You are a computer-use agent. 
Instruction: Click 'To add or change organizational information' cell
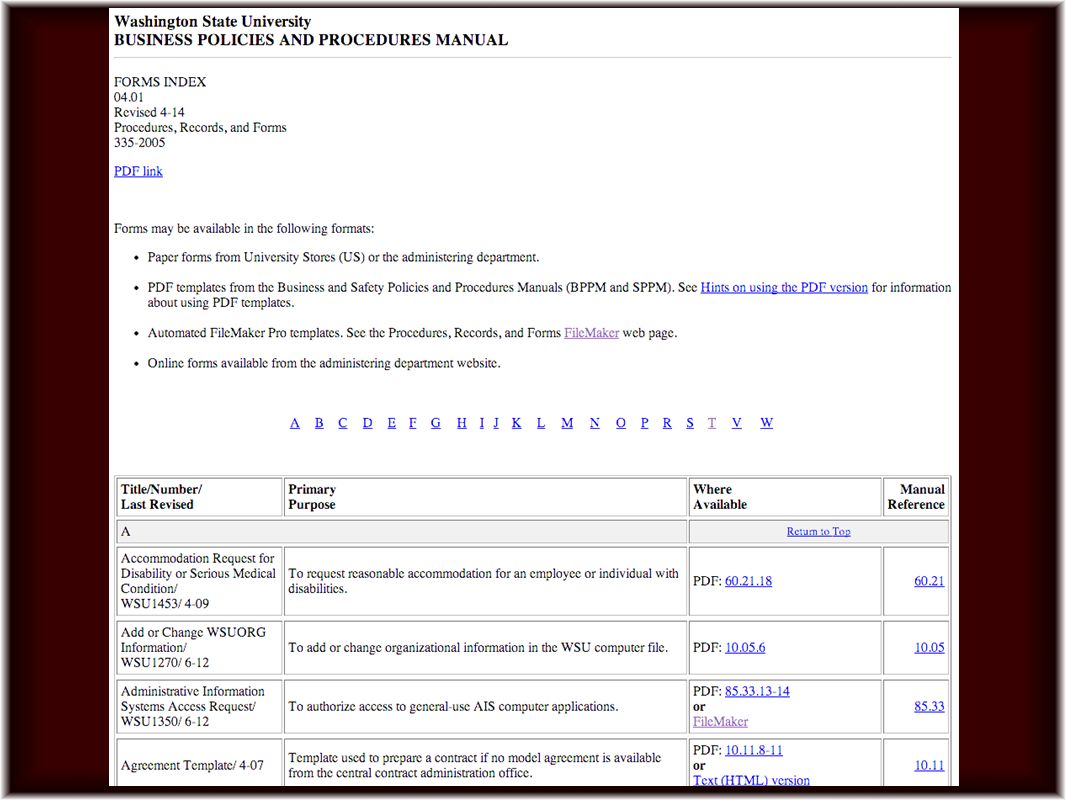485,648
